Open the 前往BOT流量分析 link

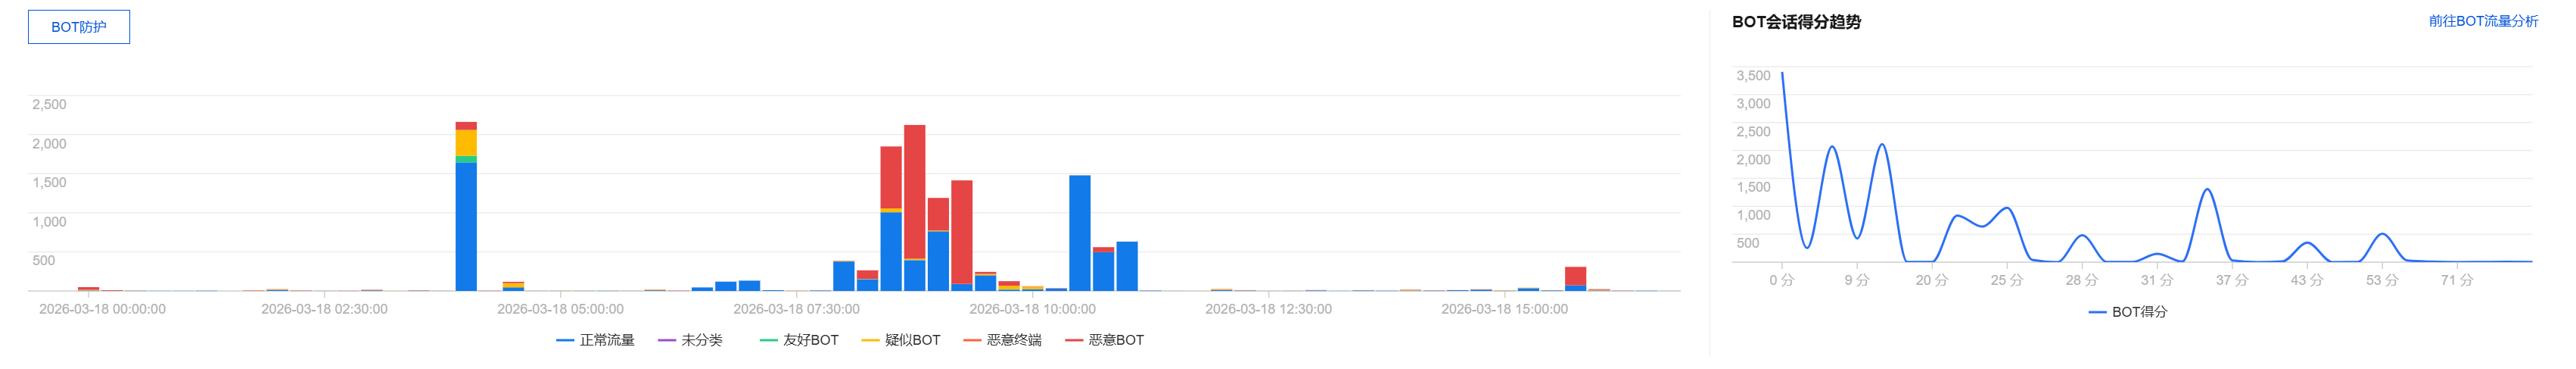2482,21
